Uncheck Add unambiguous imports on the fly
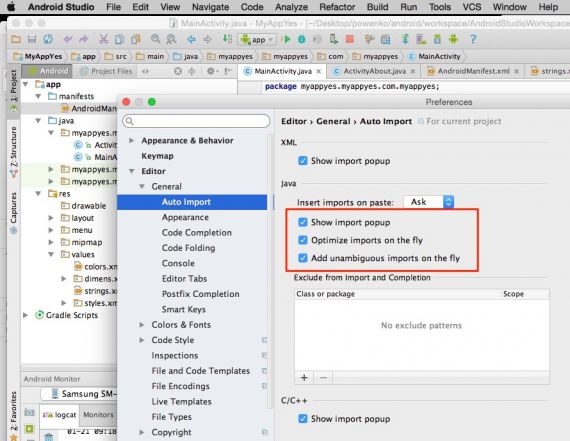 (x=302, y=258)
